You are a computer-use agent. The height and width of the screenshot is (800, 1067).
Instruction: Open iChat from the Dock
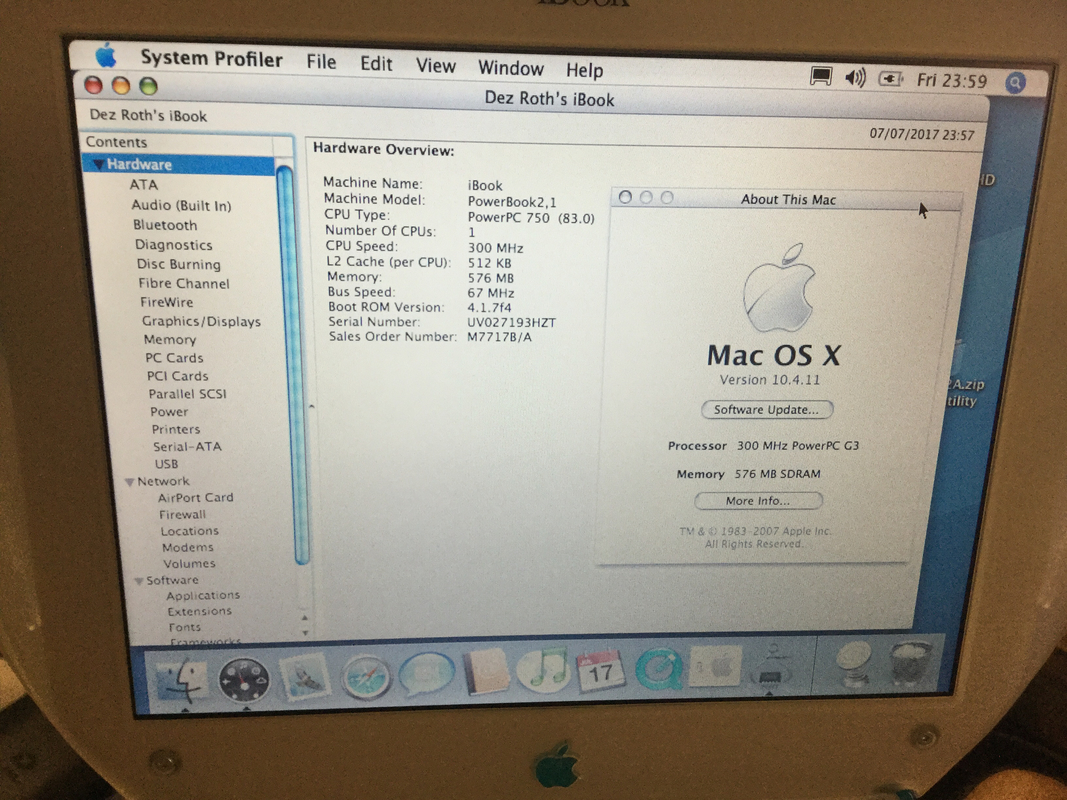427,675
